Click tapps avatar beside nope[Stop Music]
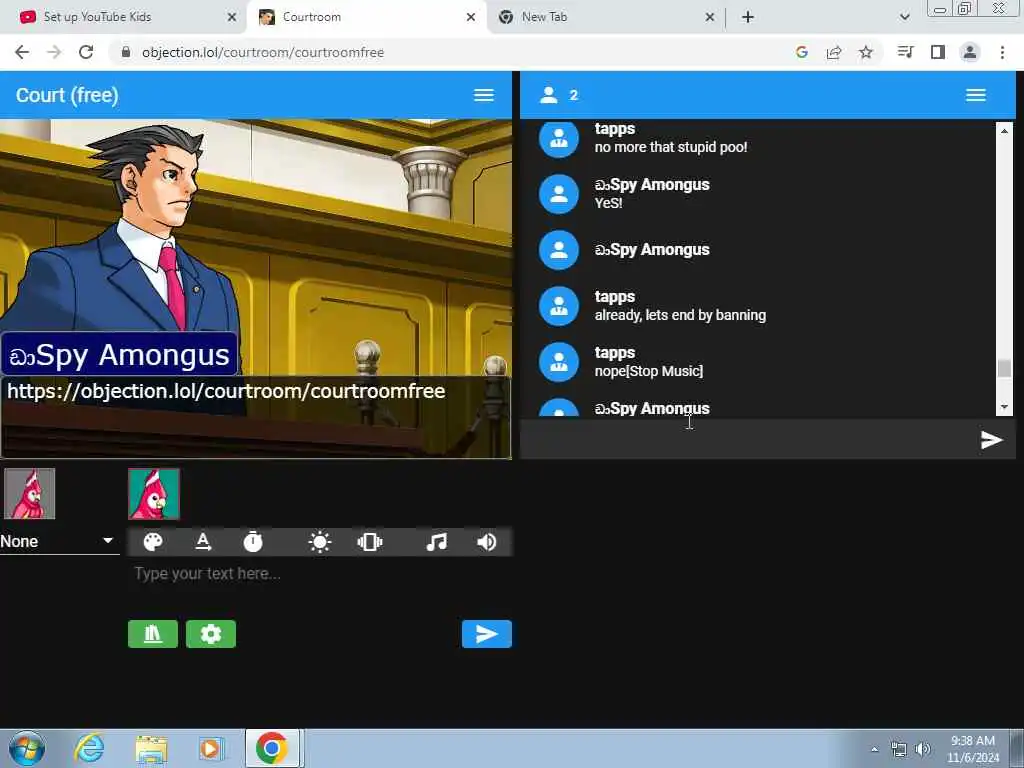 [x=559, y=362]
